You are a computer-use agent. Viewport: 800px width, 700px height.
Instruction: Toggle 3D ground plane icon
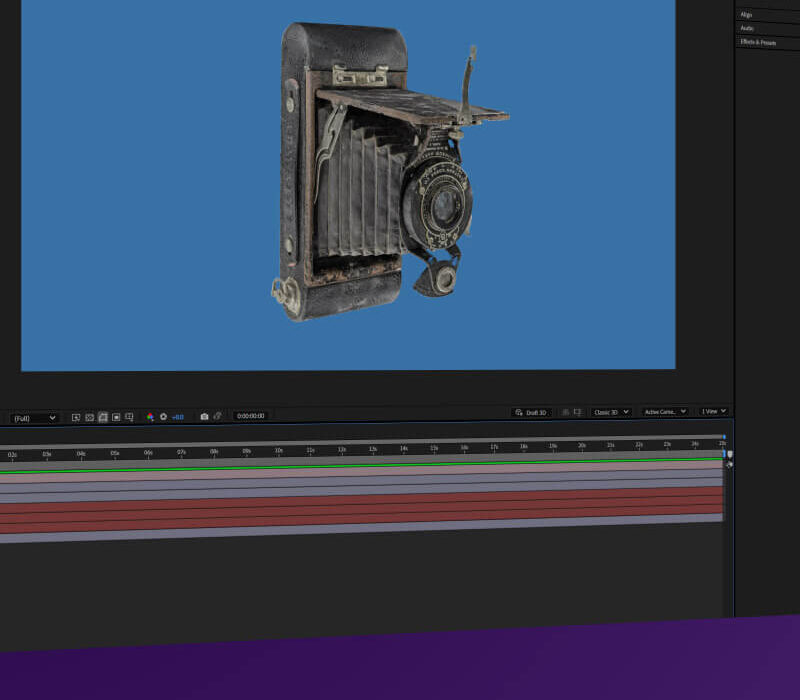565,412
